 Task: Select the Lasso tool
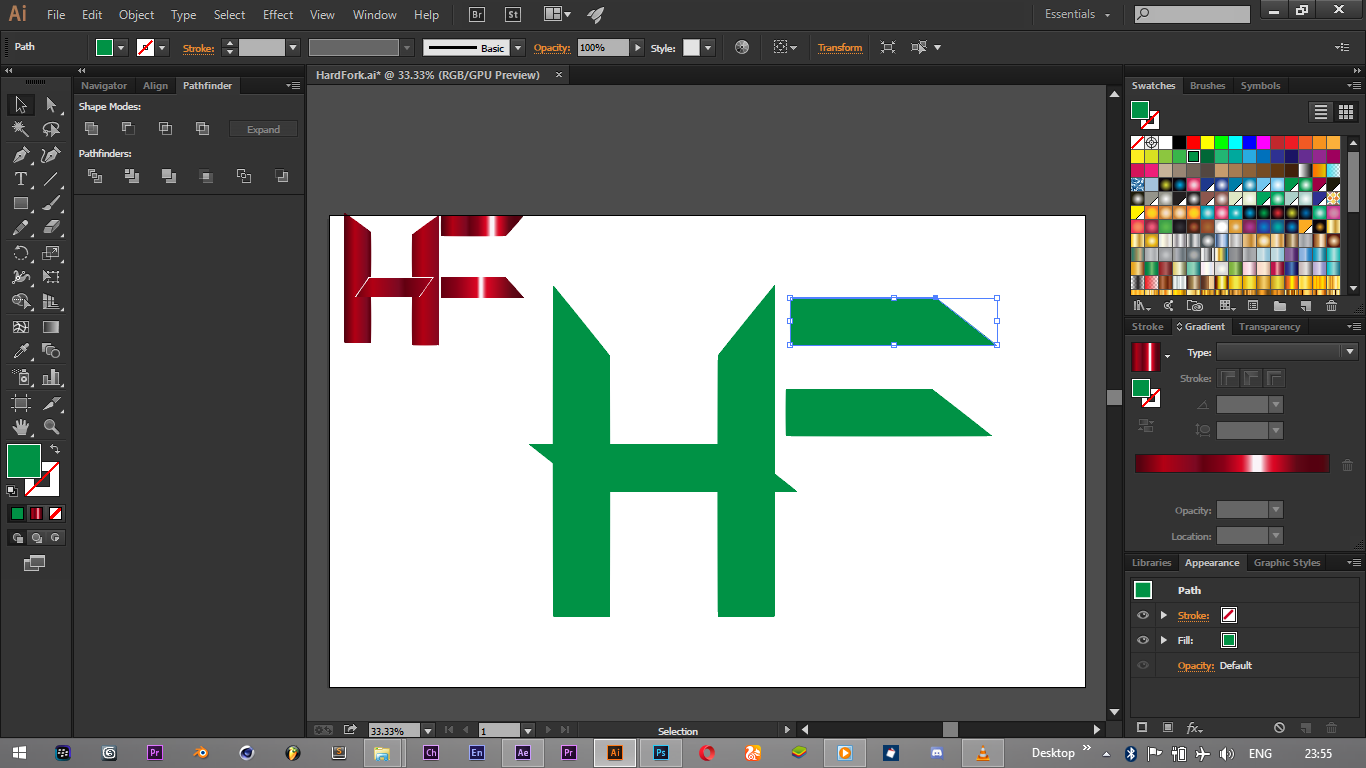point(51,129)
